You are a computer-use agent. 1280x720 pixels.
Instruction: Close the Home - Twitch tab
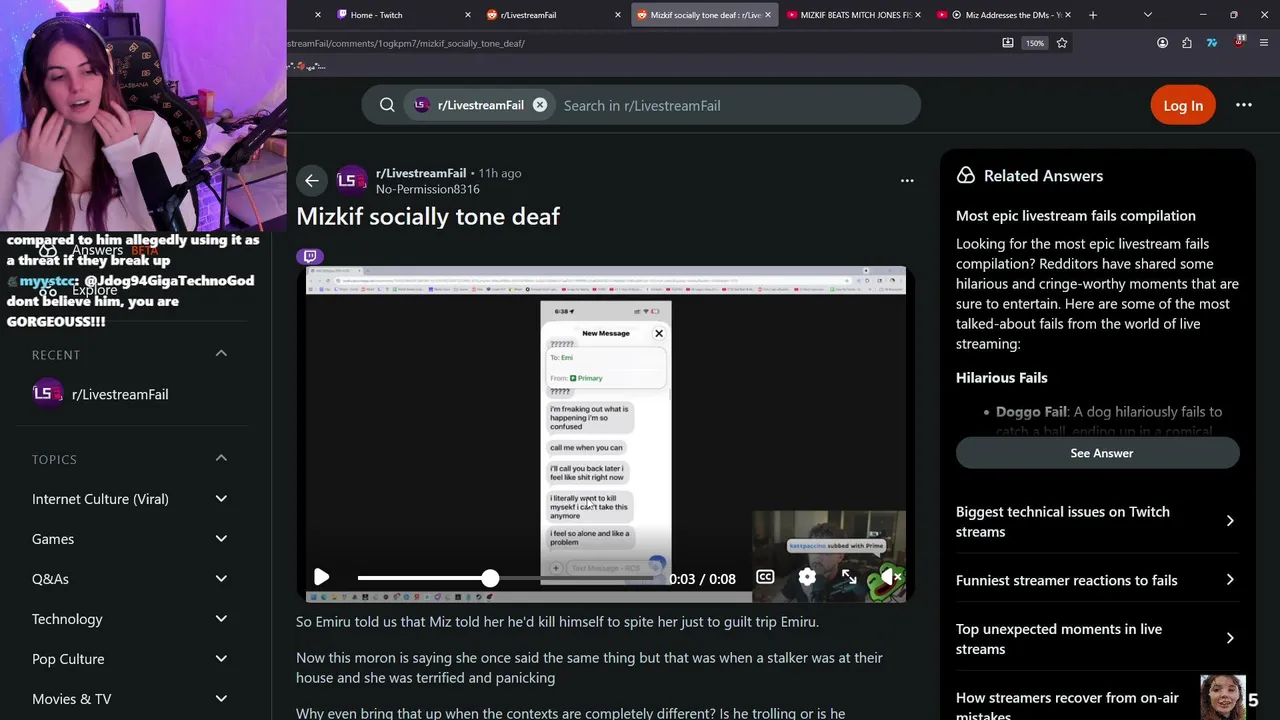[467, 15]
